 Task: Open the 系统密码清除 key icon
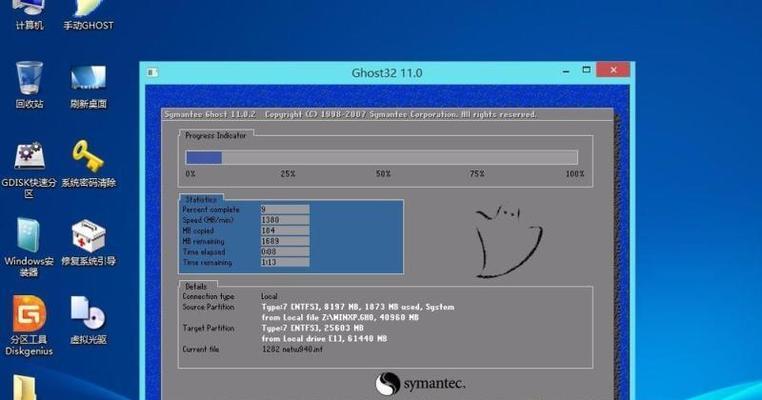point(88,163)
